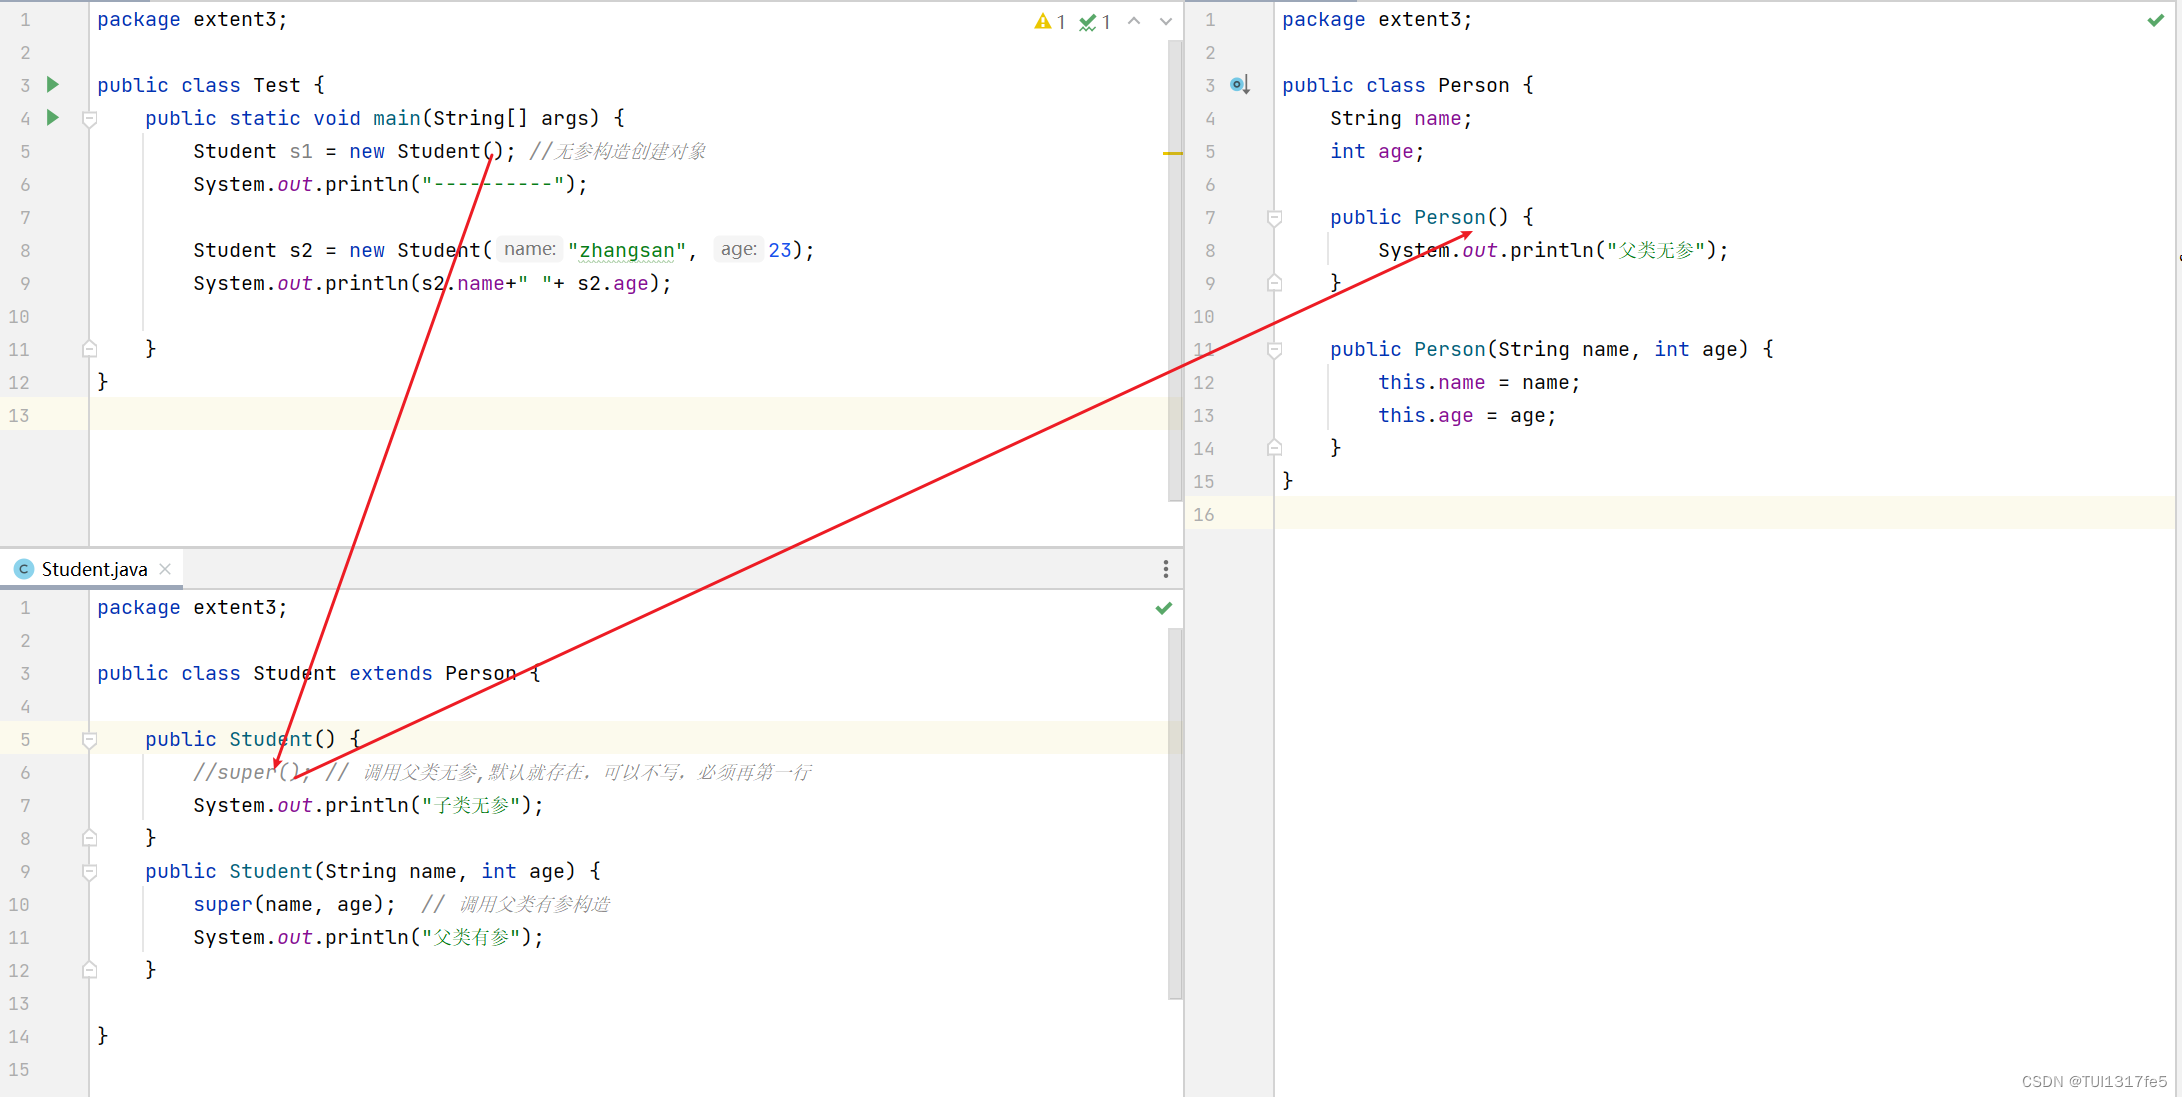The height and width of the screenshot is (1097, 2182).
Task: Click the "name:" parameter inlay hint
Action: click(529, 250)
